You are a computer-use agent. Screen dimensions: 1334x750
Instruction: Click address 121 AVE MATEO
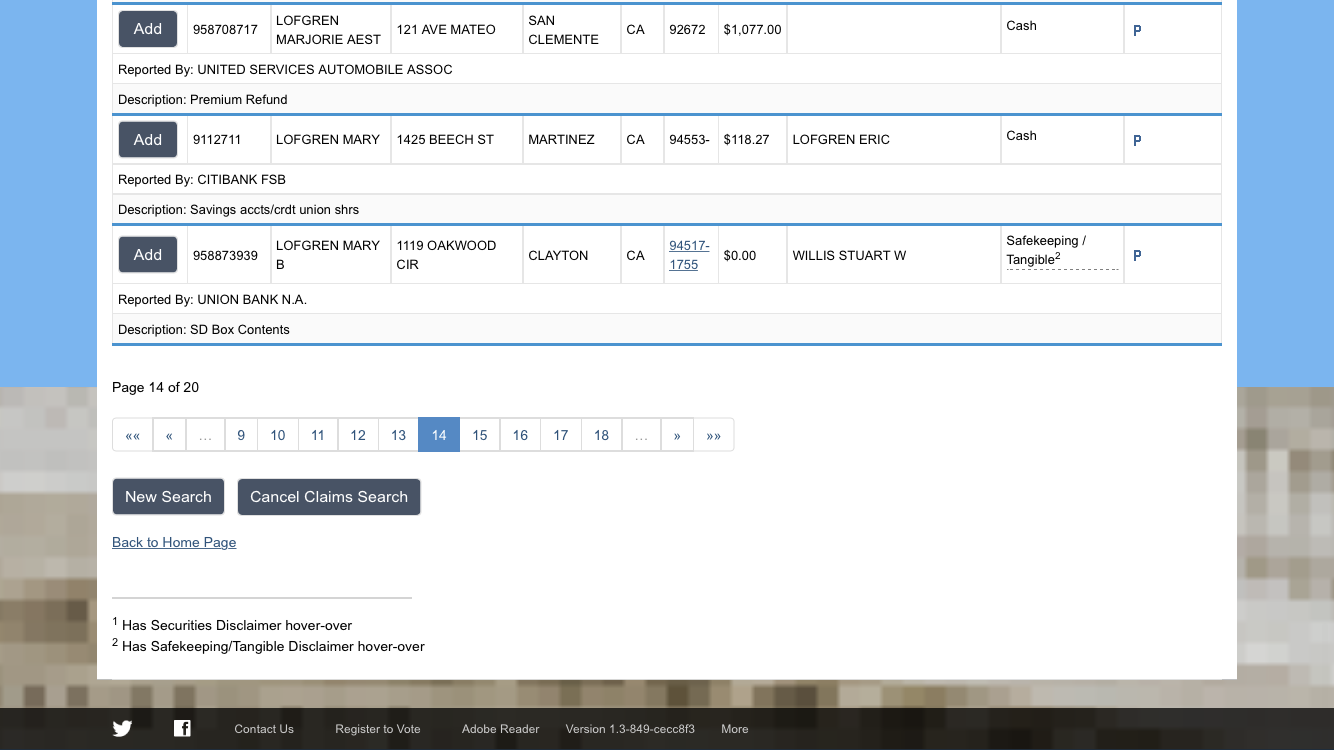click(x=446, y=30)
